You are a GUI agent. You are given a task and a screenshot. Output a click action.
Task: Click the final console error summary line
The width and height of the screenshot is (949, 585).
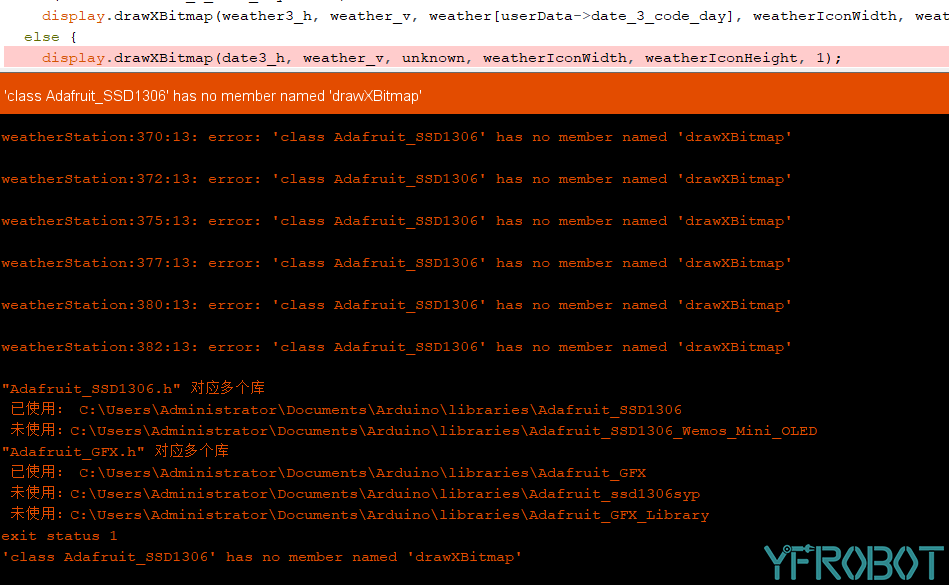pyautogui.click(x=262, y=557)
